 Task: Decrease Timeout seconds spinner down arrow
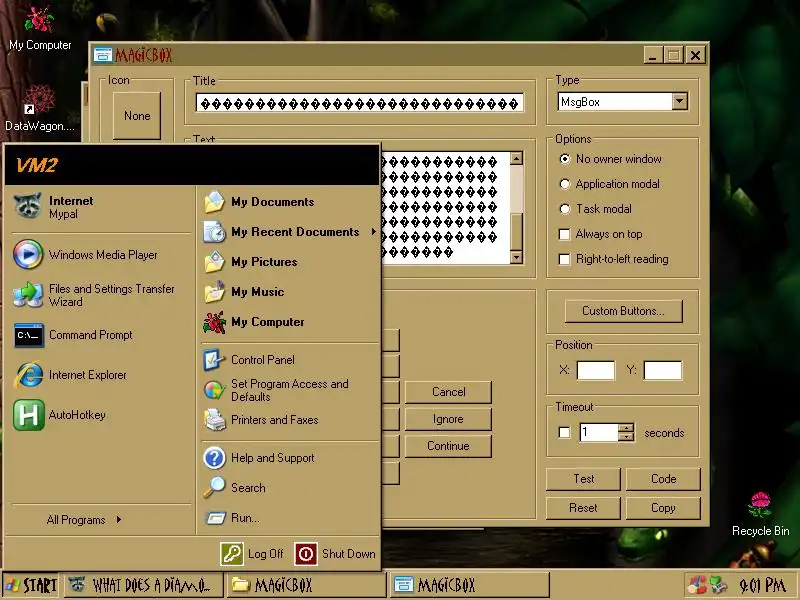pyautogui.click(x=626, y=437)
